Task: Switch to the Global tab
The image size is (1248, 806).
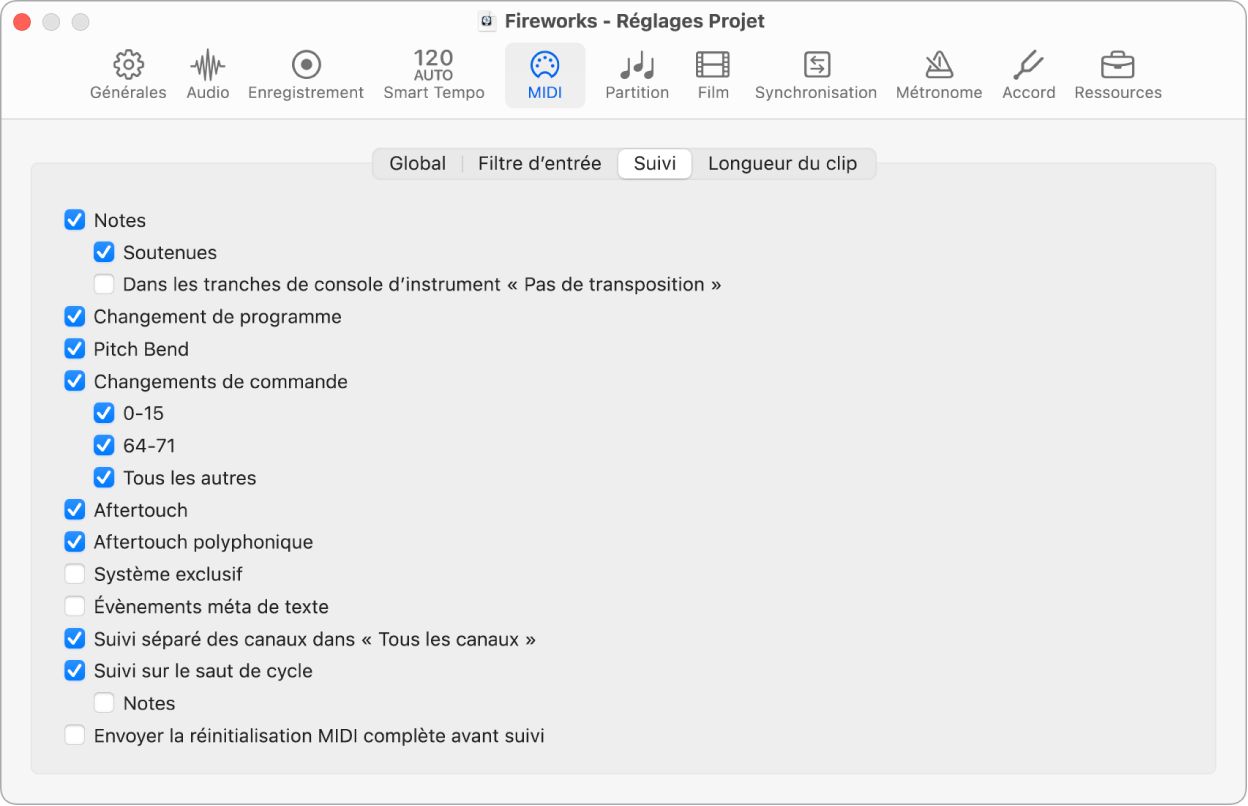Action: (x=418, y=164)
